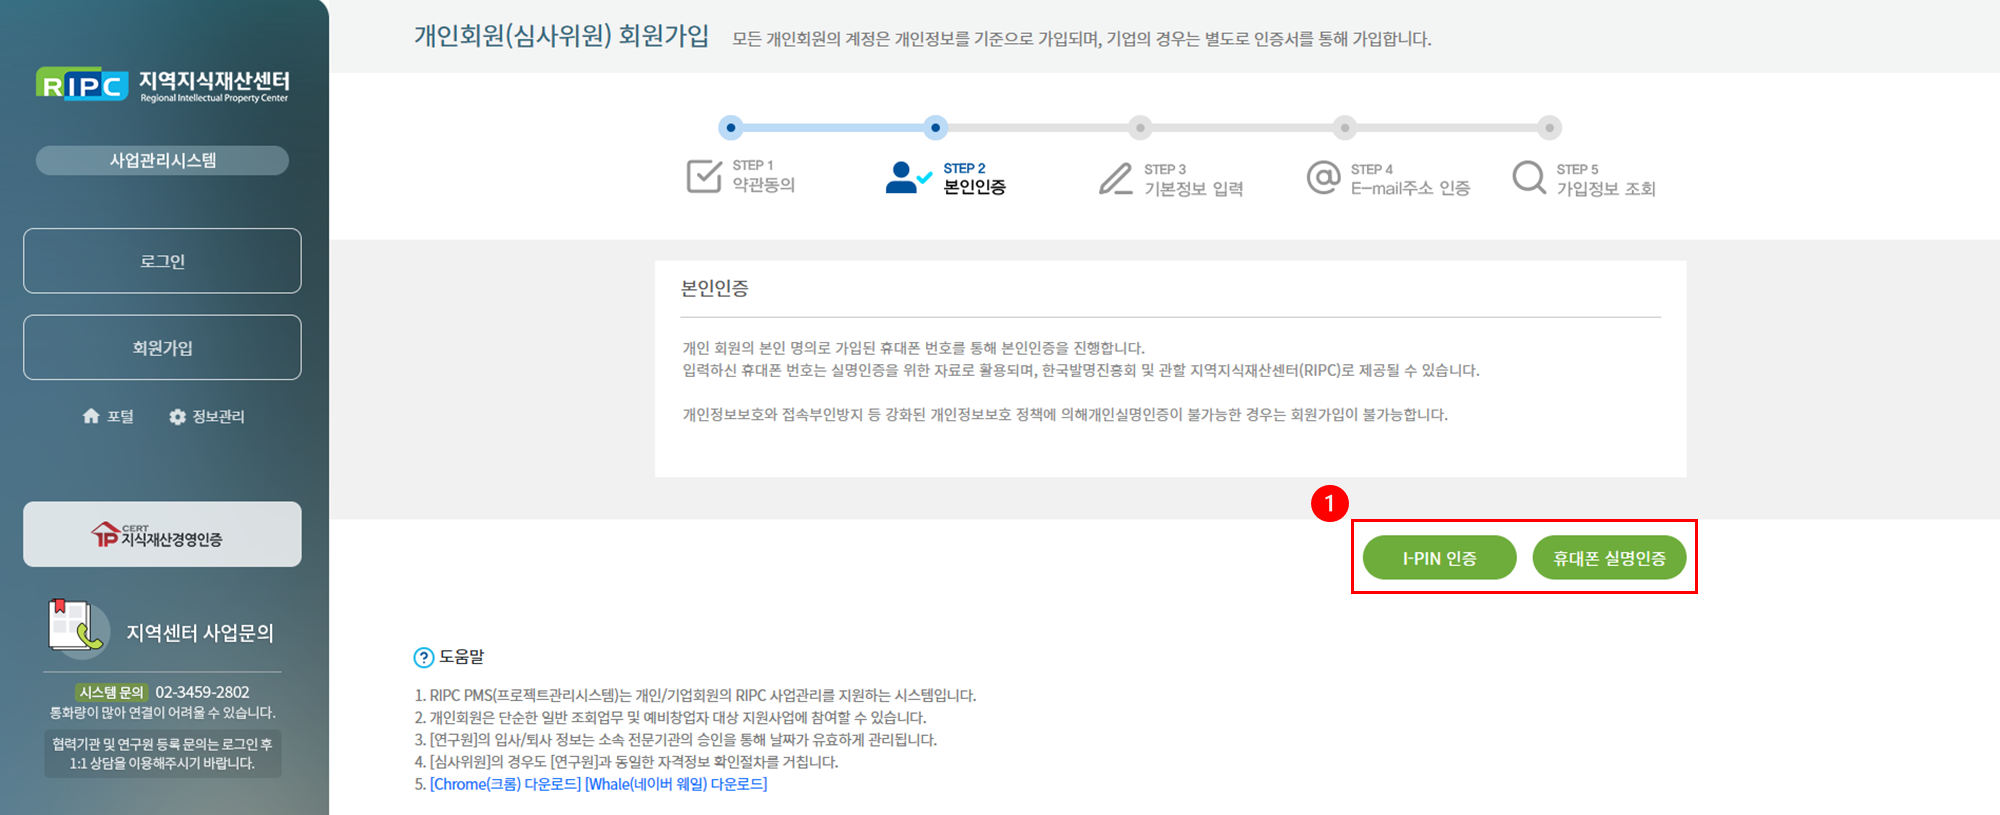Click the STEP 1 checkbox icon
This screenshot has height=815, width=2000.
coord(704,176)
